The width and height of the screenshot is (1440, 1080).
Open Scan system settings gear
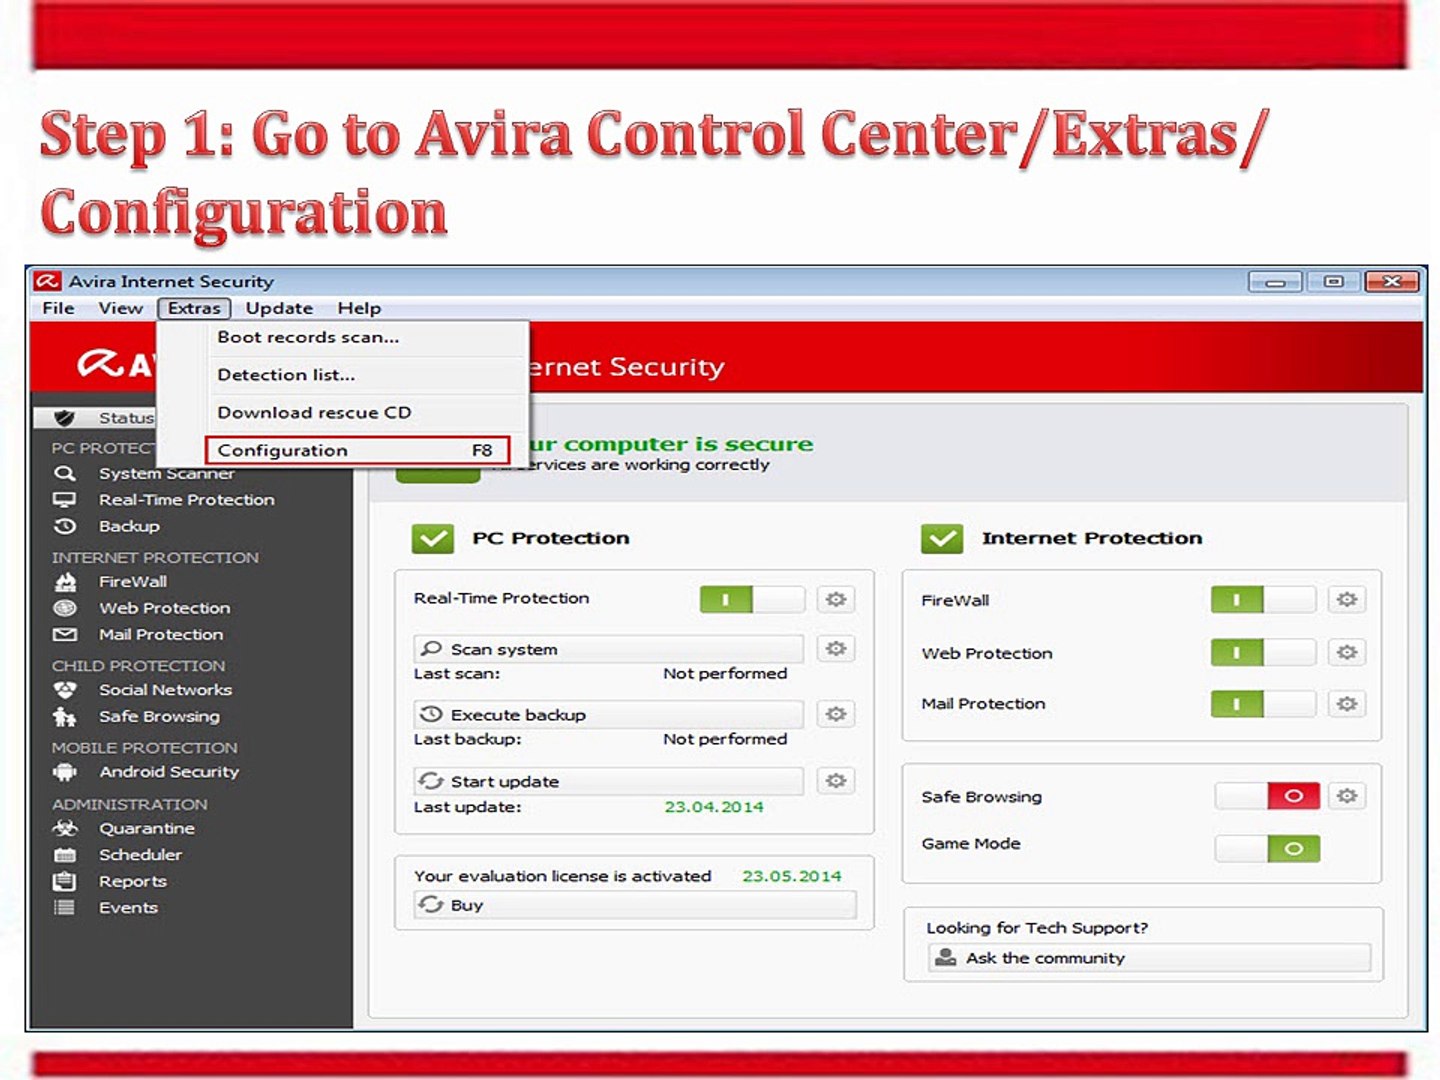pyautogui.click(x=836, y=648)
